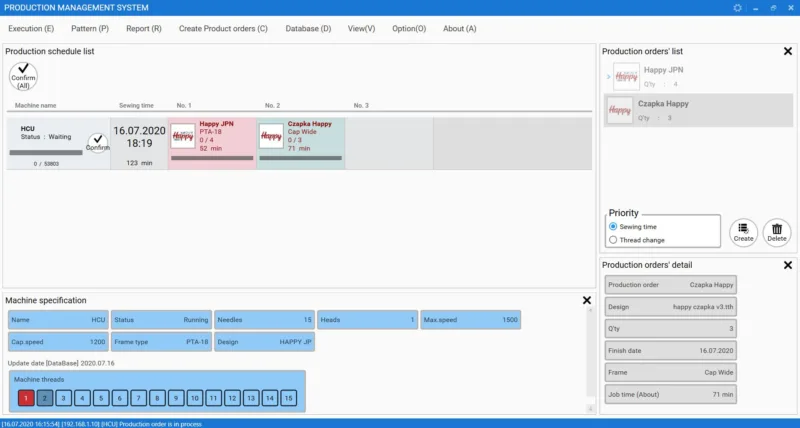Close the Production orders' list panel
The width and height of the screenshot is (800, 428).
[x=788, y=51]
